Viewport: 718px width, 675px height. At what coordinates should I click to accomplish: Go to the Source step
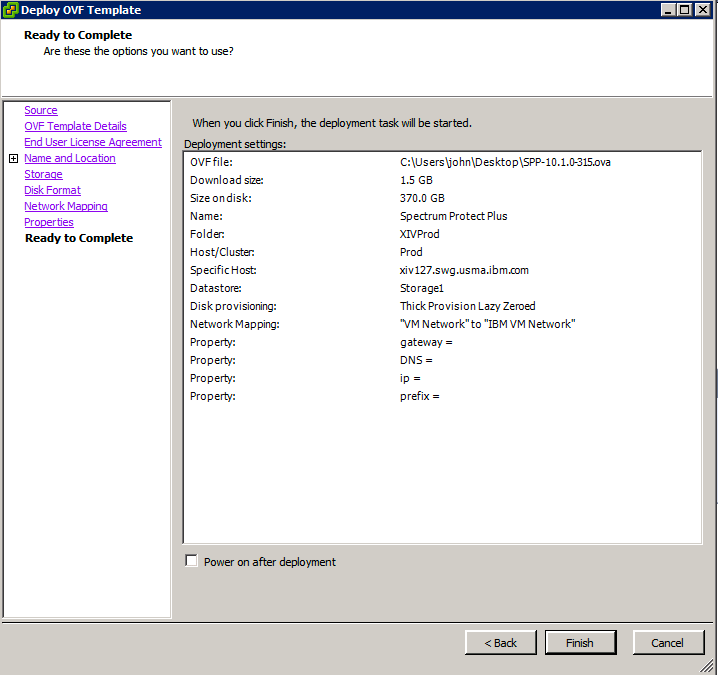pos(41,110)
